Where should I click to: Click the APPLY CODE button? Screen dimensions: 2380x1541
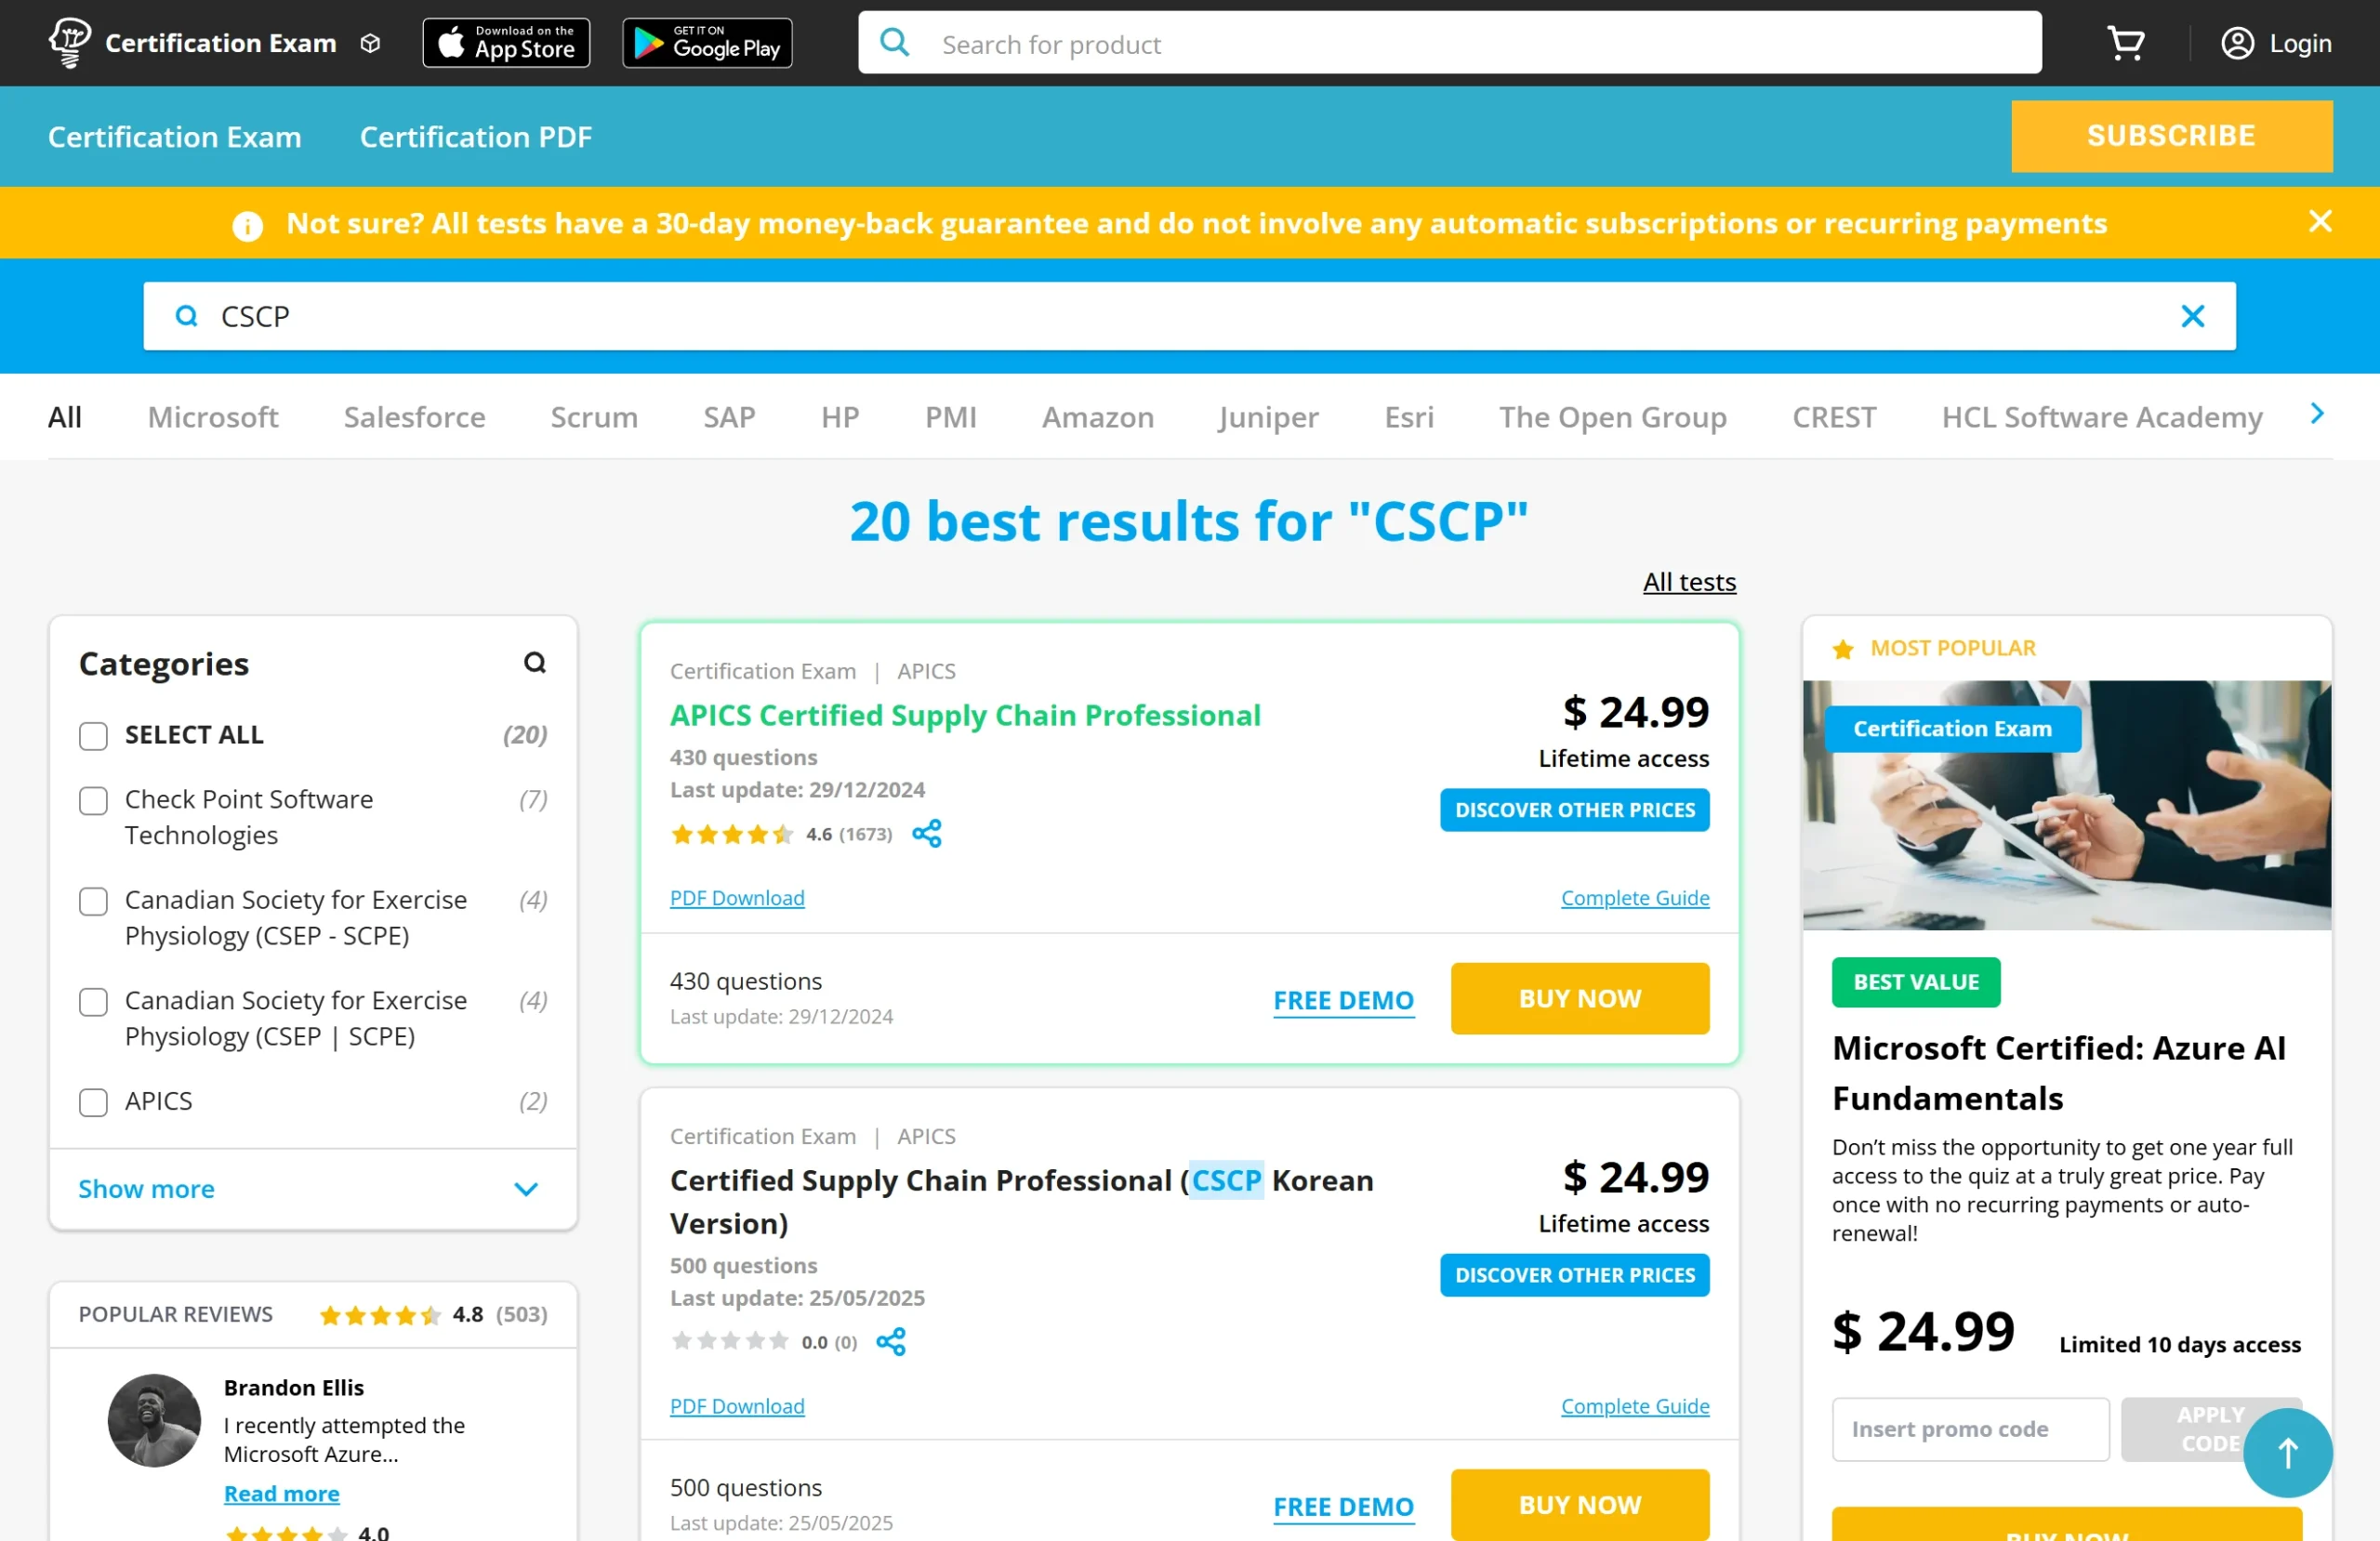click(x=2211, y=1429)
